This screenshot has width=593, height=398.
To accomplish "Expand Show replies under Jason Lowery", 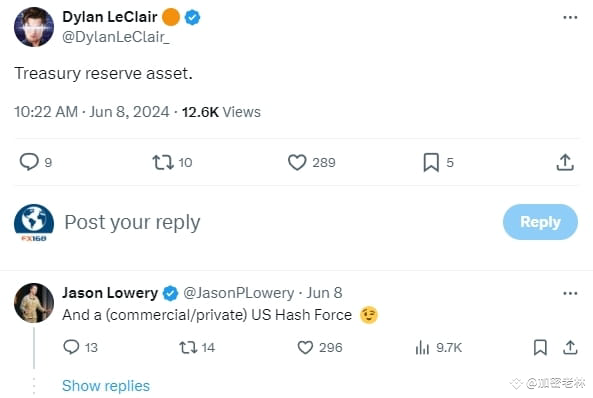I will tap(106, 386).
